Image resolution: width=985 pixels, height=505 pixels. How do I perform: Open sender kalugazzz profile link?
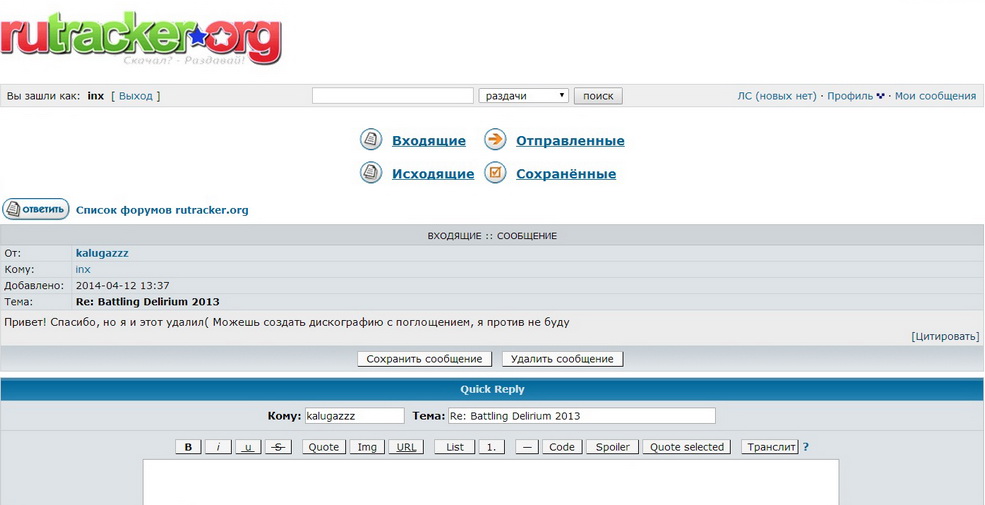click(102, 253)
